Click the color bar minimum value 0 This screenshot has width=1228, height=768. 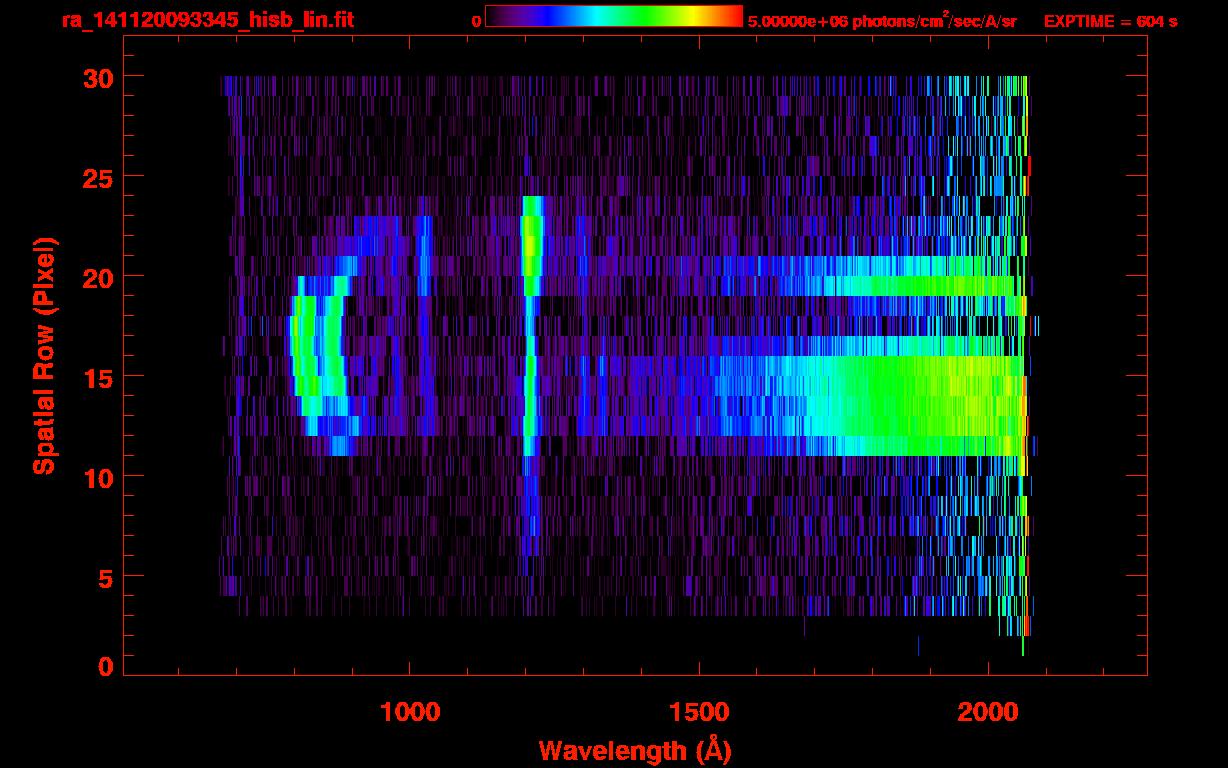click(476, 20)
